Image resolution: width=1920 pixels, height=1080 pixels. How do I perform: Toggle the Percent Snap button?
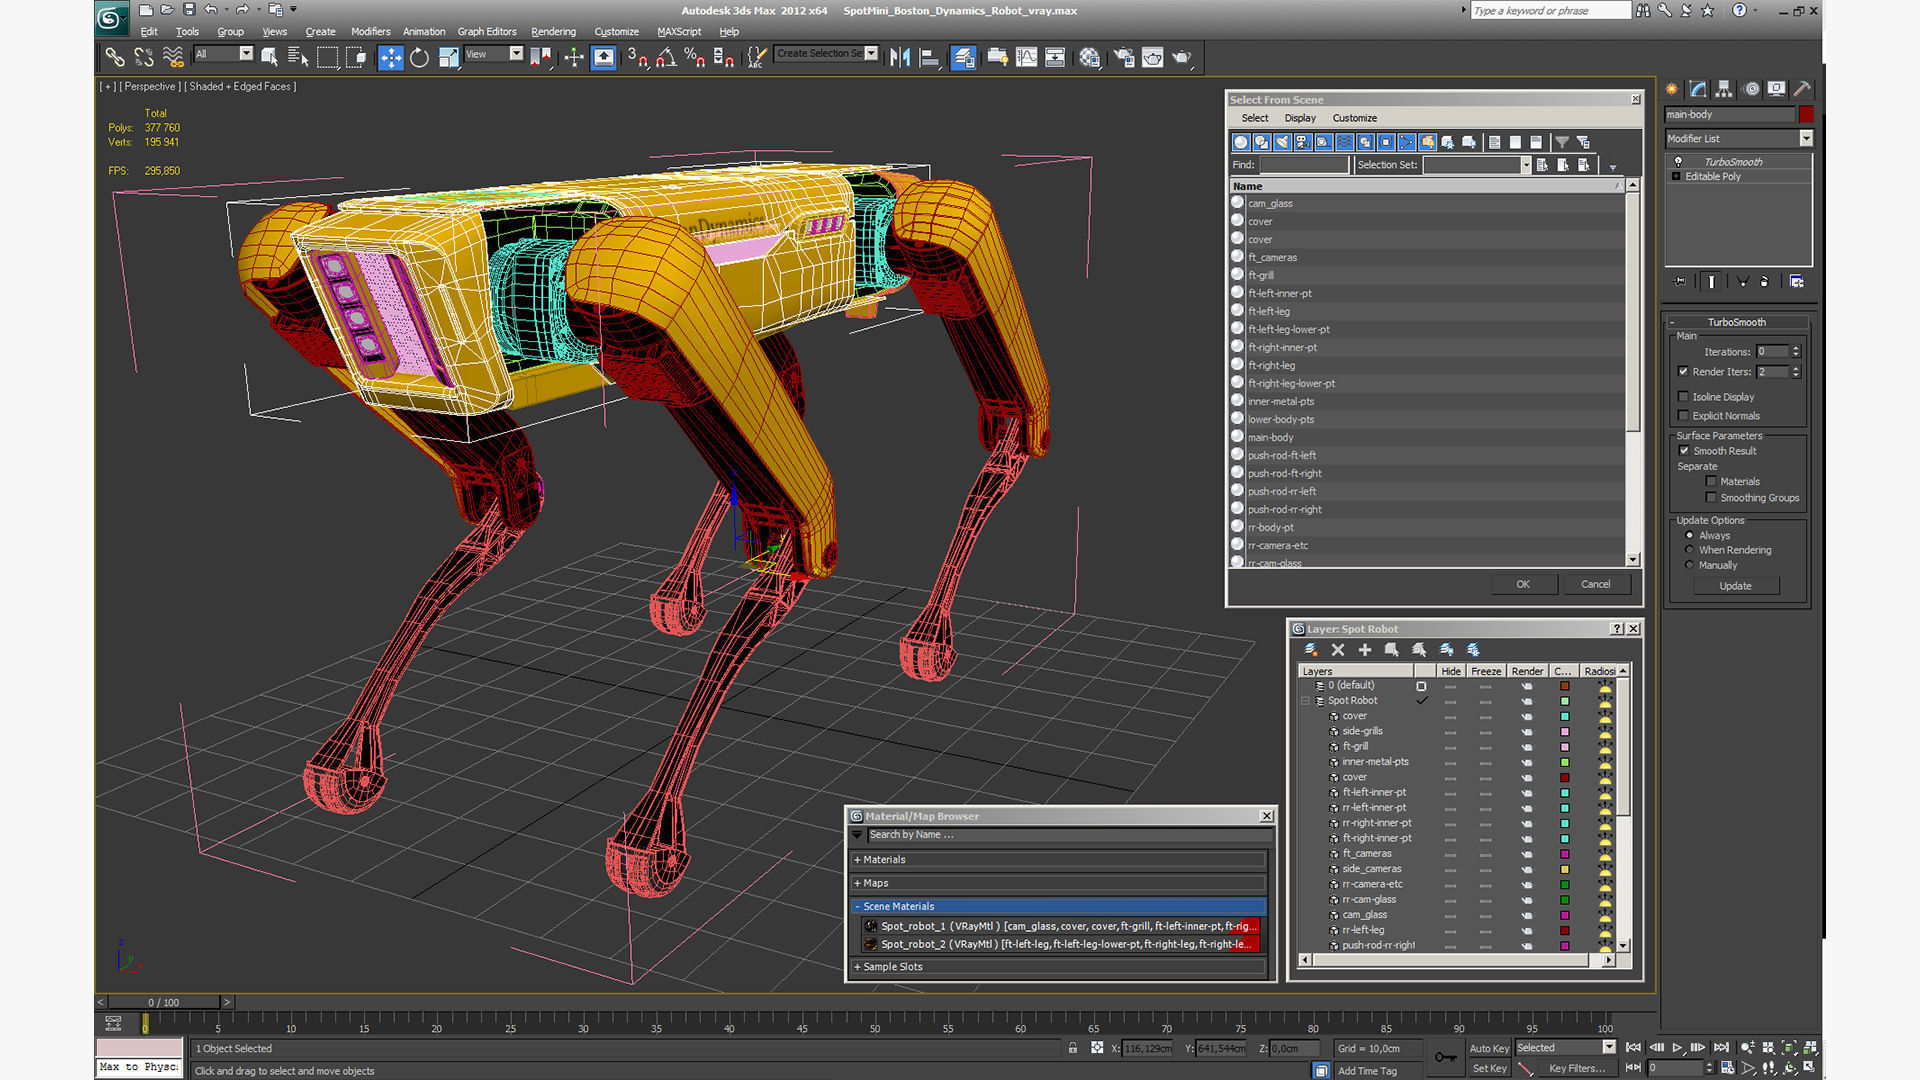(695, 57)
